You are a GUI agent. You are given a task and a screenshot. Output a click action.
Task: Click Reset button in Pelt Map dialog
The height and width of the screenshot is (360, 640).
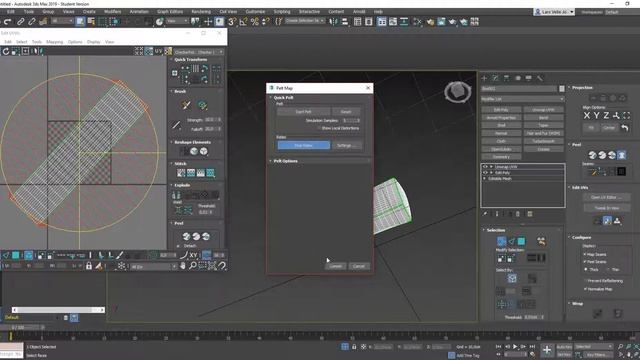point(346,111)
